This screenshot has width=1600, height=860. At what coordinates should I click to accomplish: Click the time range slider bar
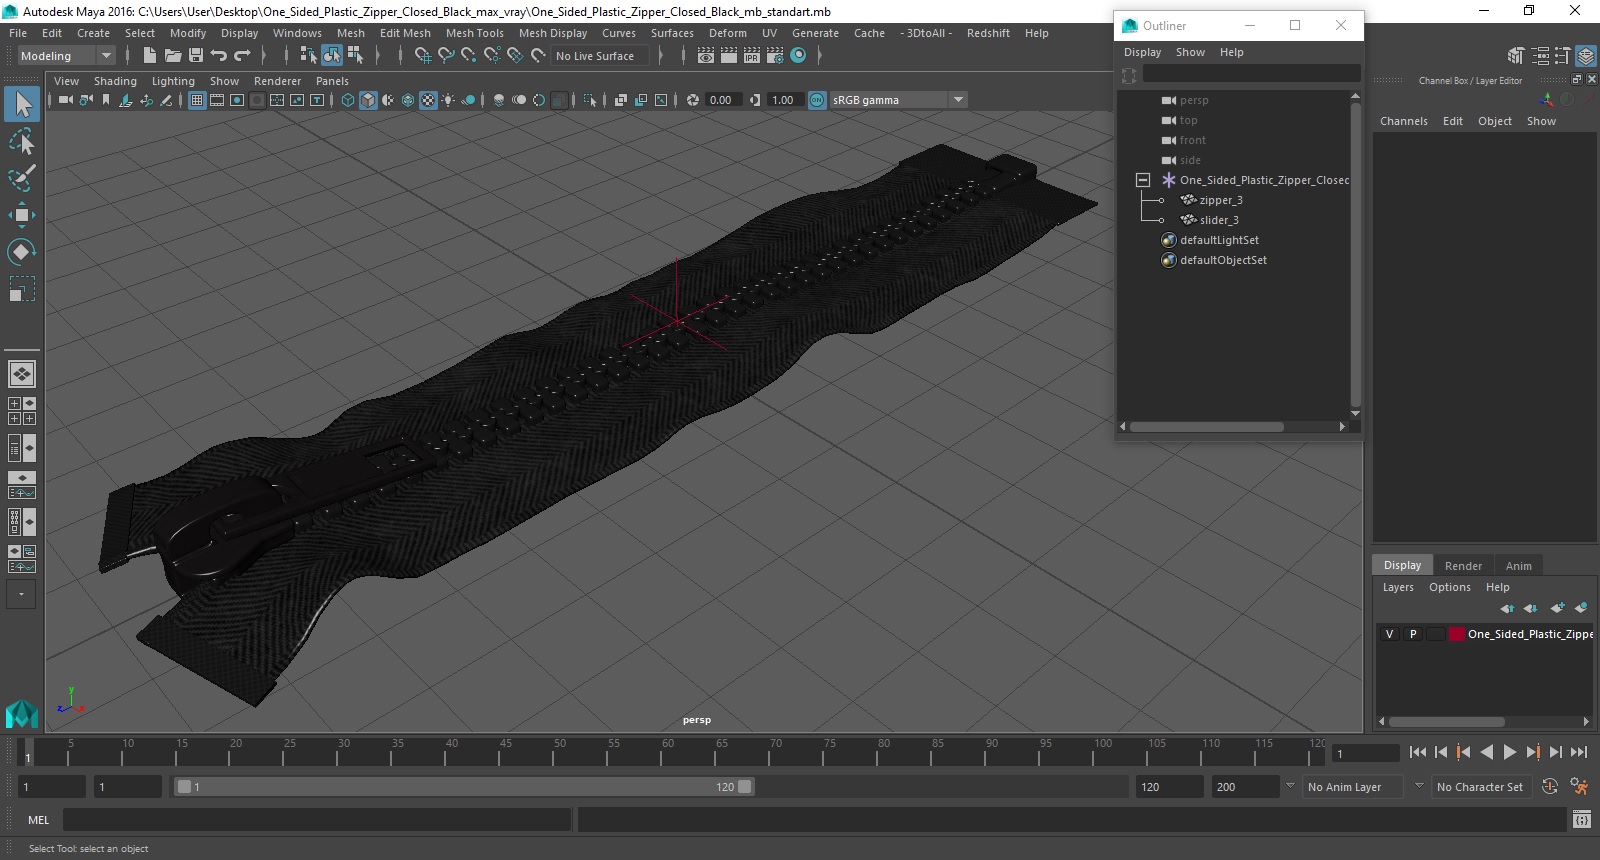tap(464, 787)
